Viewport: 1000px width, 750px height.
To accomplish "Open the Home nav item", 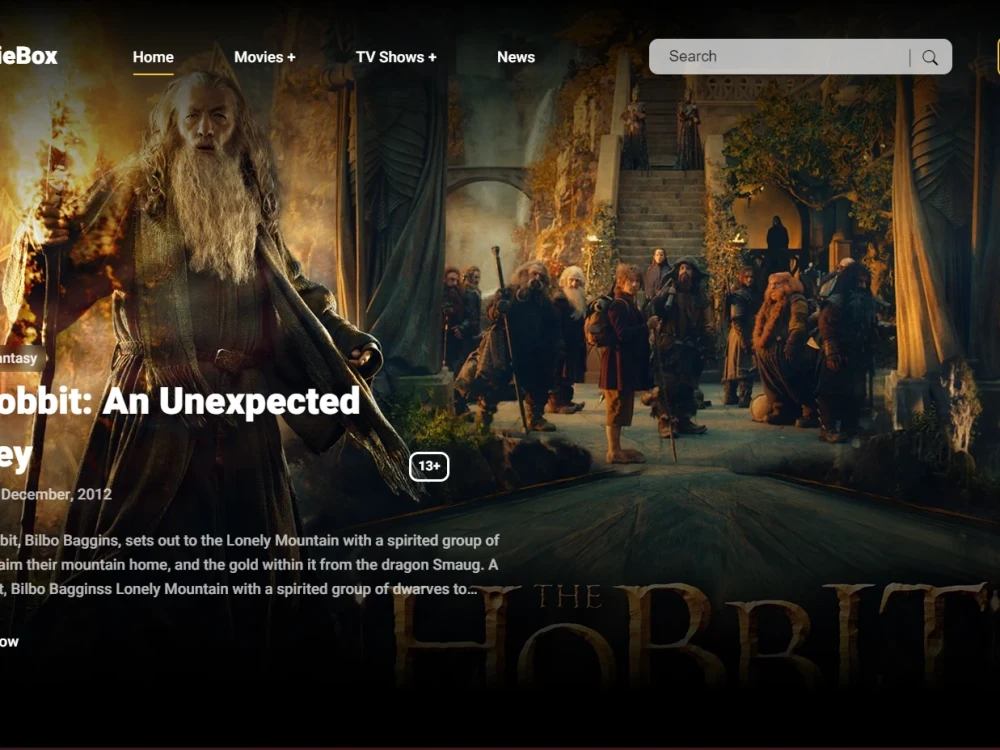I will 153,57.
